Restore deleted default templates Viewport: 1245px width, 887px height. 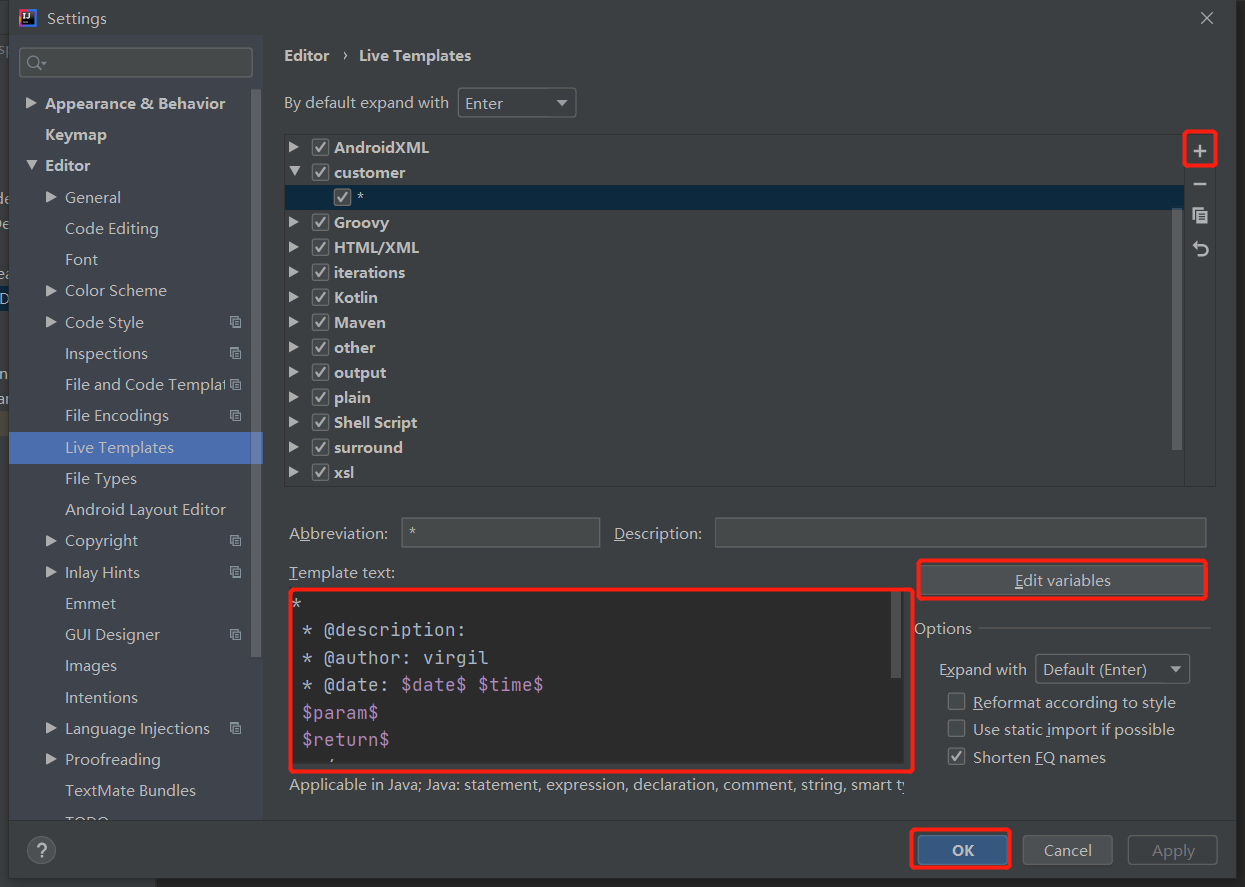coord(1199,248)
